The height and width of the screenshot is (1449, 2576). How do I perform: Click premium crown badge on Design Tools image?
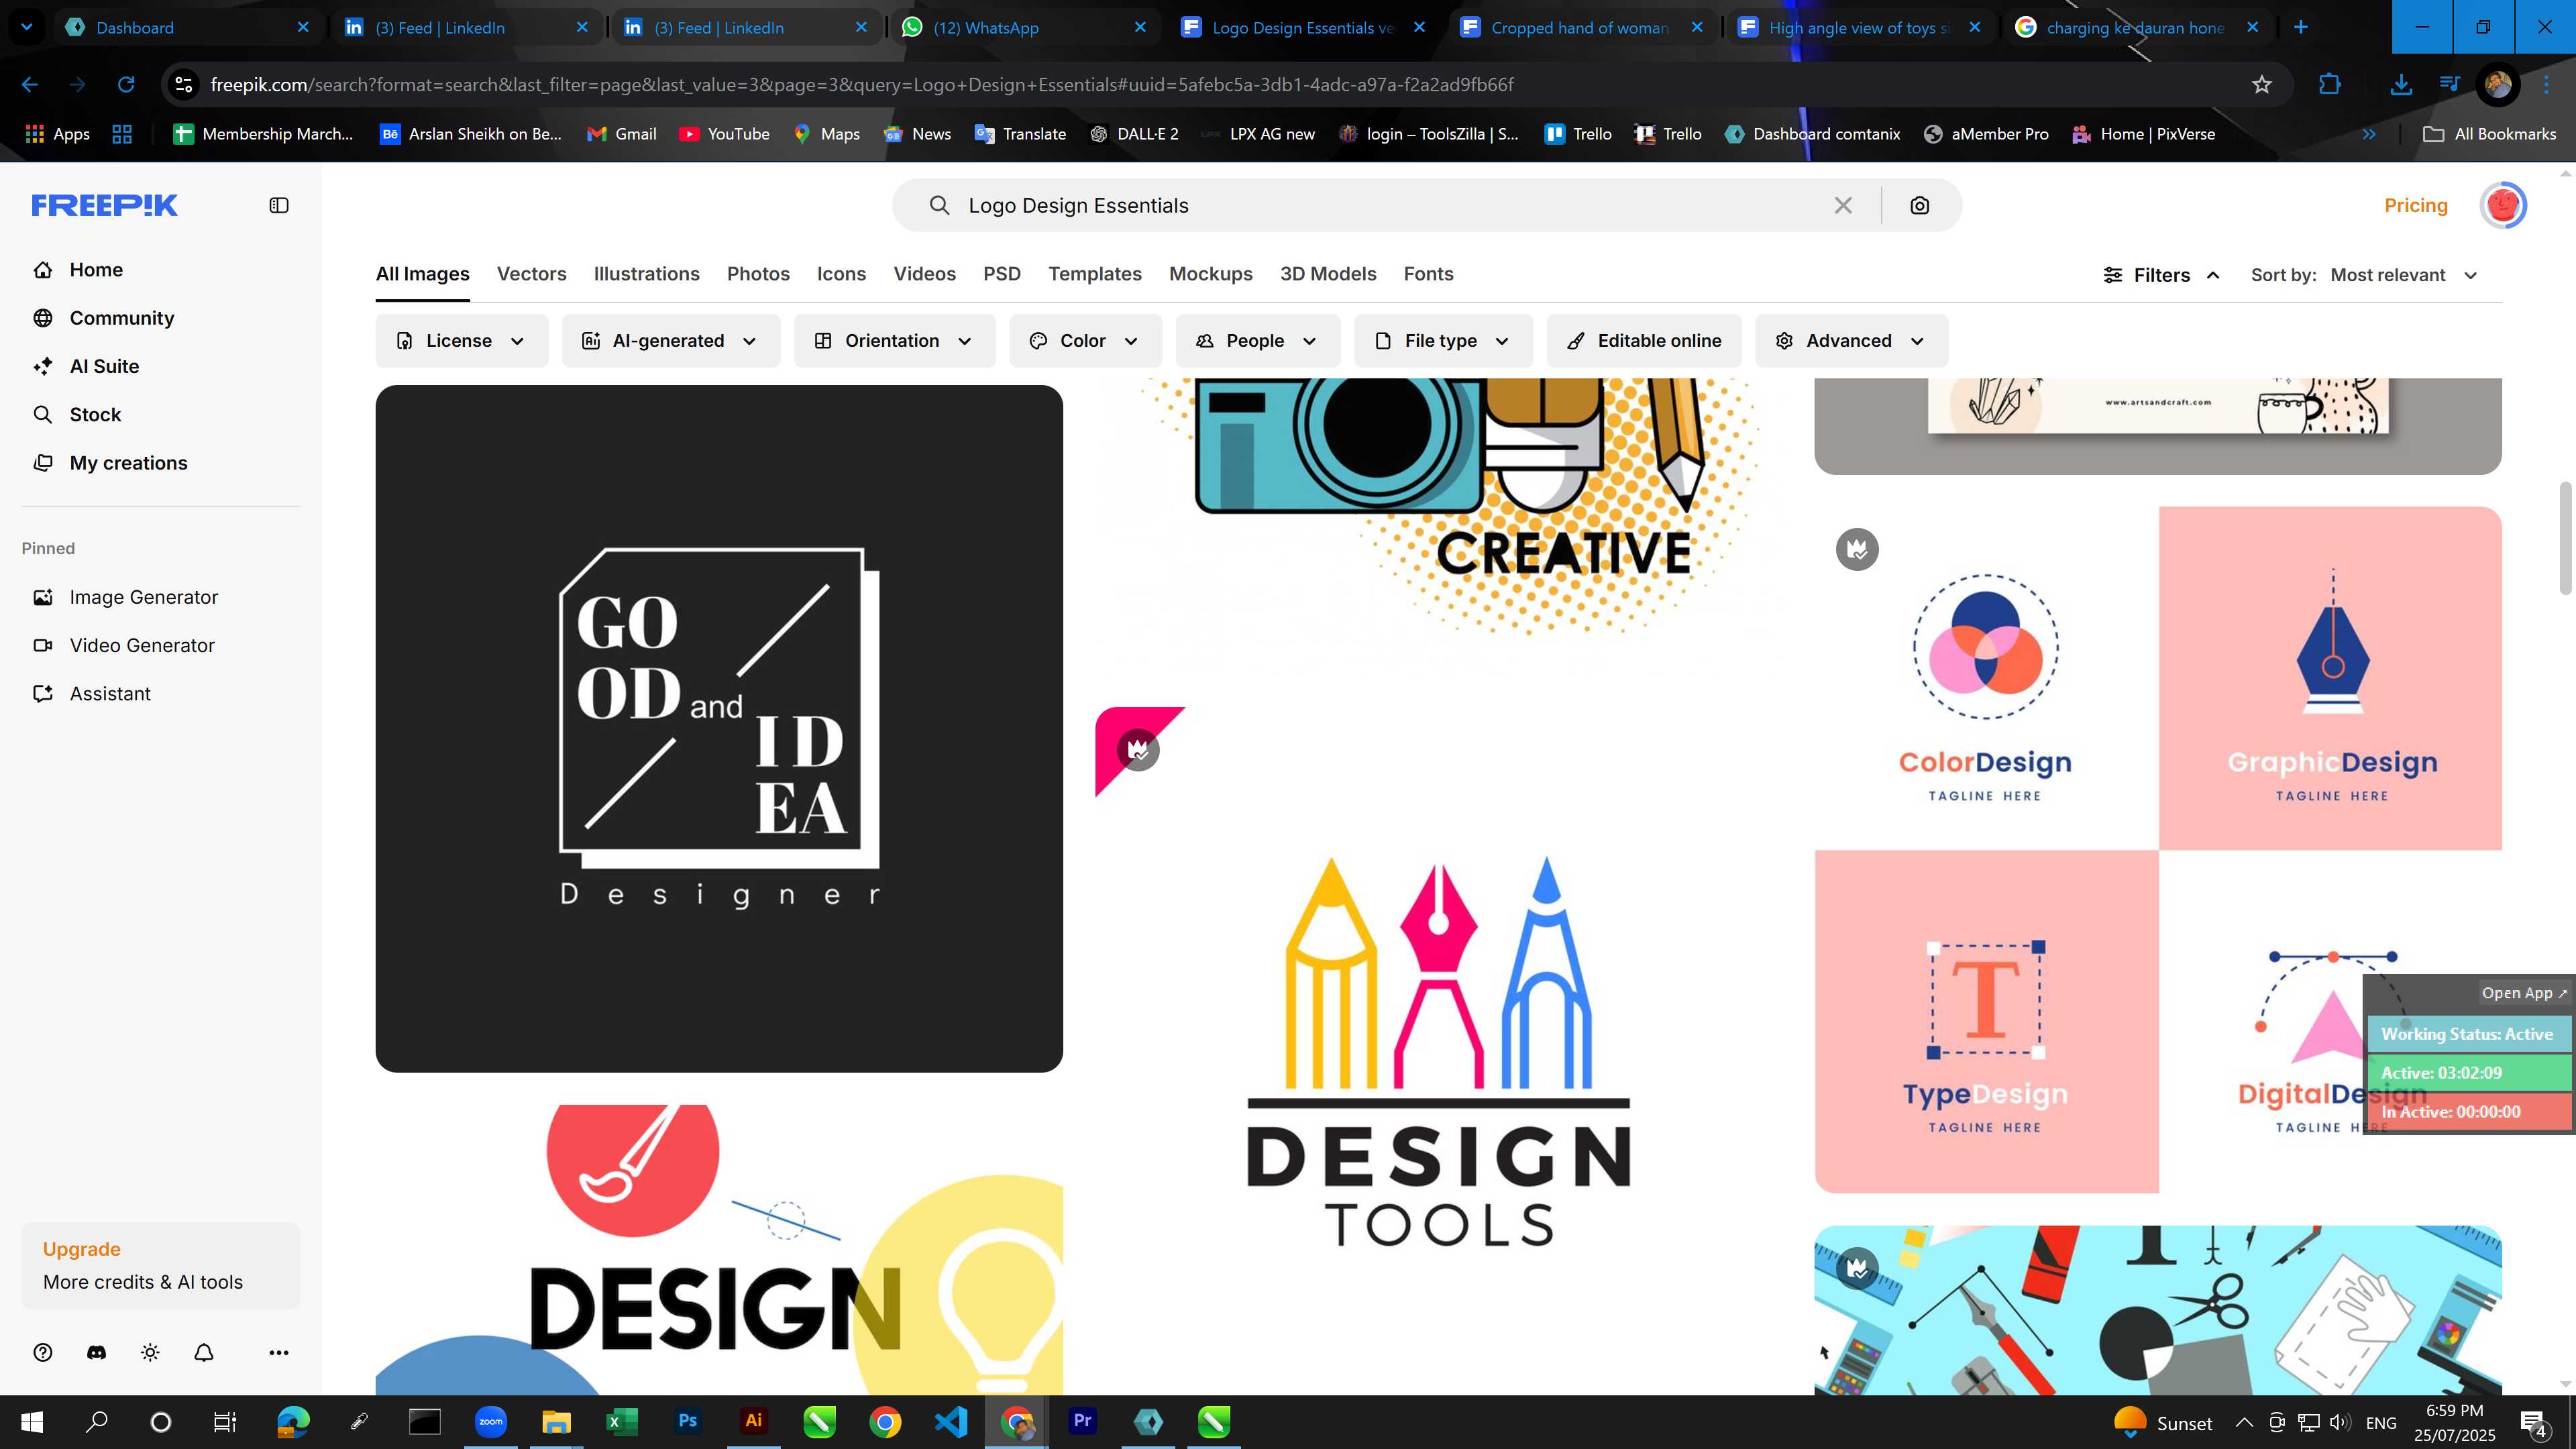tap(1138, 750)
